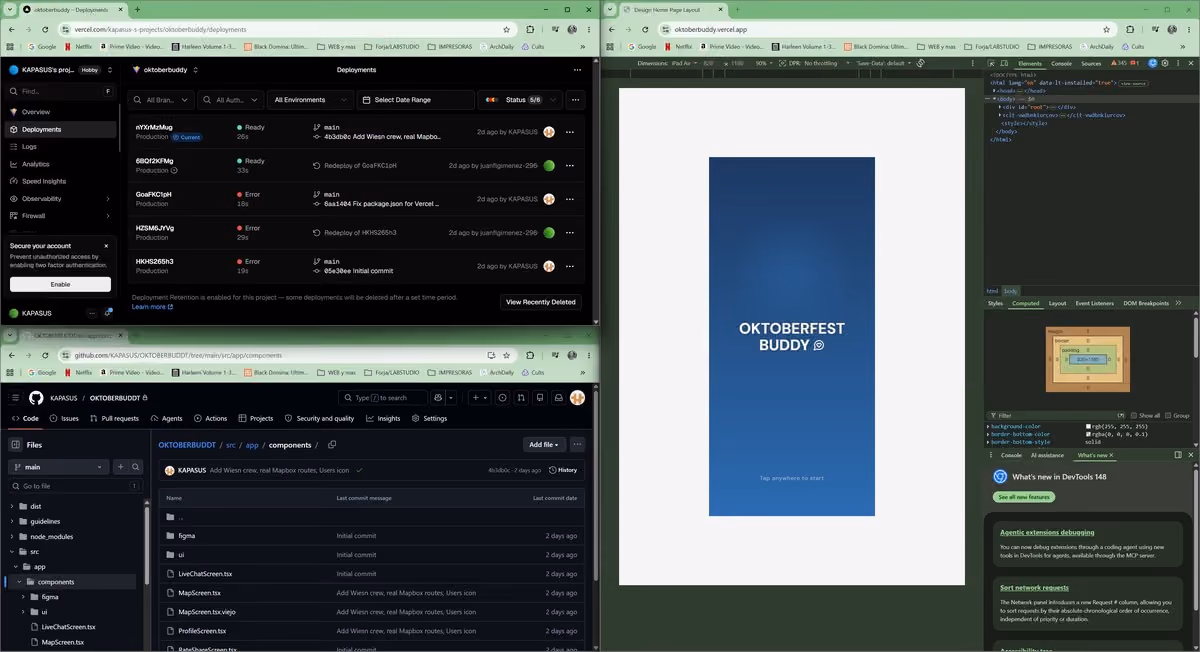
Task: Click the Go to file input
Action: point(75,486)
